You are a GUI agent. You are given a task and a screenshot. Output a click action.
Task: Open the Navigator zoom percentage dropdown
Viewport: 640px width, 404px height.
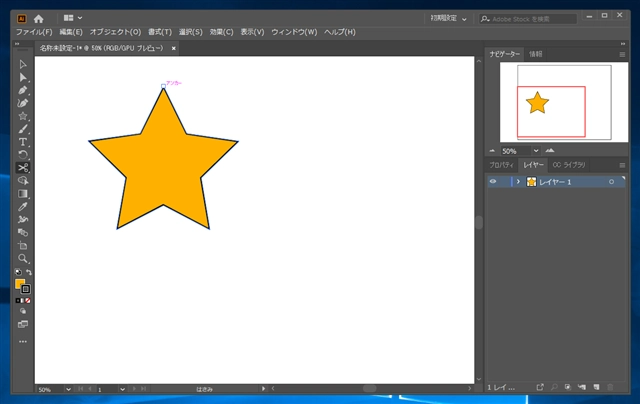tap(536, 151)
